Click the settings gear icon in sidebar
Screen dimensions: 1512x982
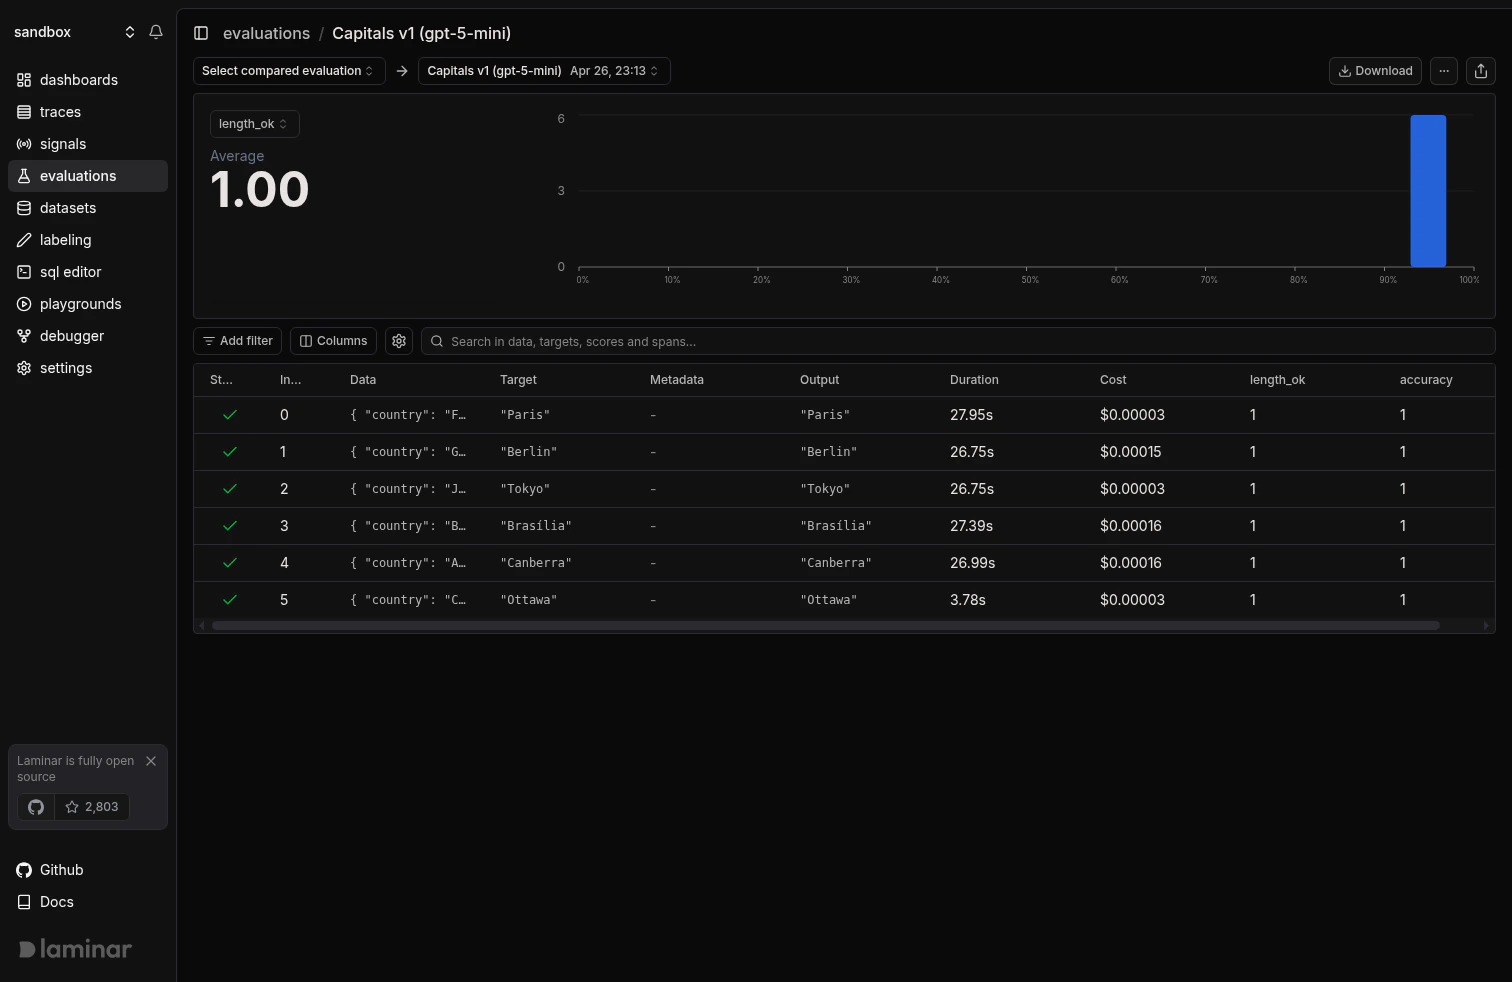(24, 368)
